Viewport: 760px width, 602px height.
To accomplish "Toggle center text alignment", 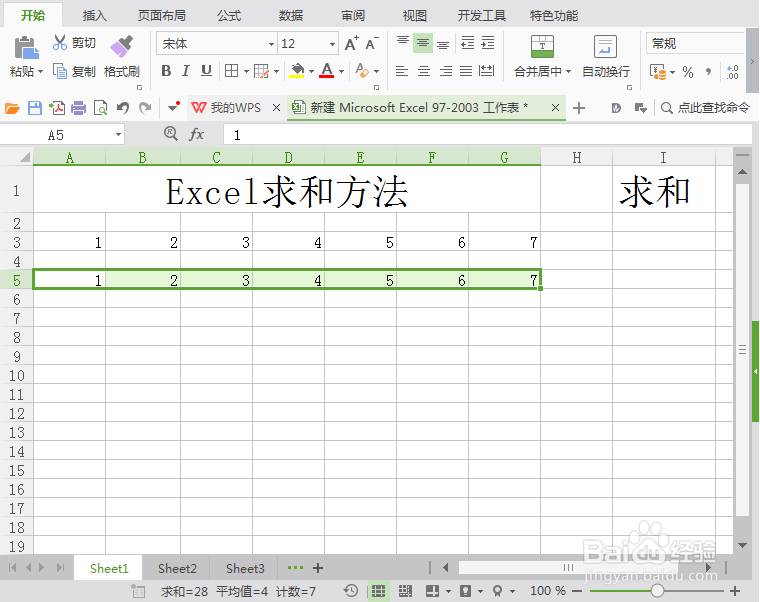I will 424,71.
